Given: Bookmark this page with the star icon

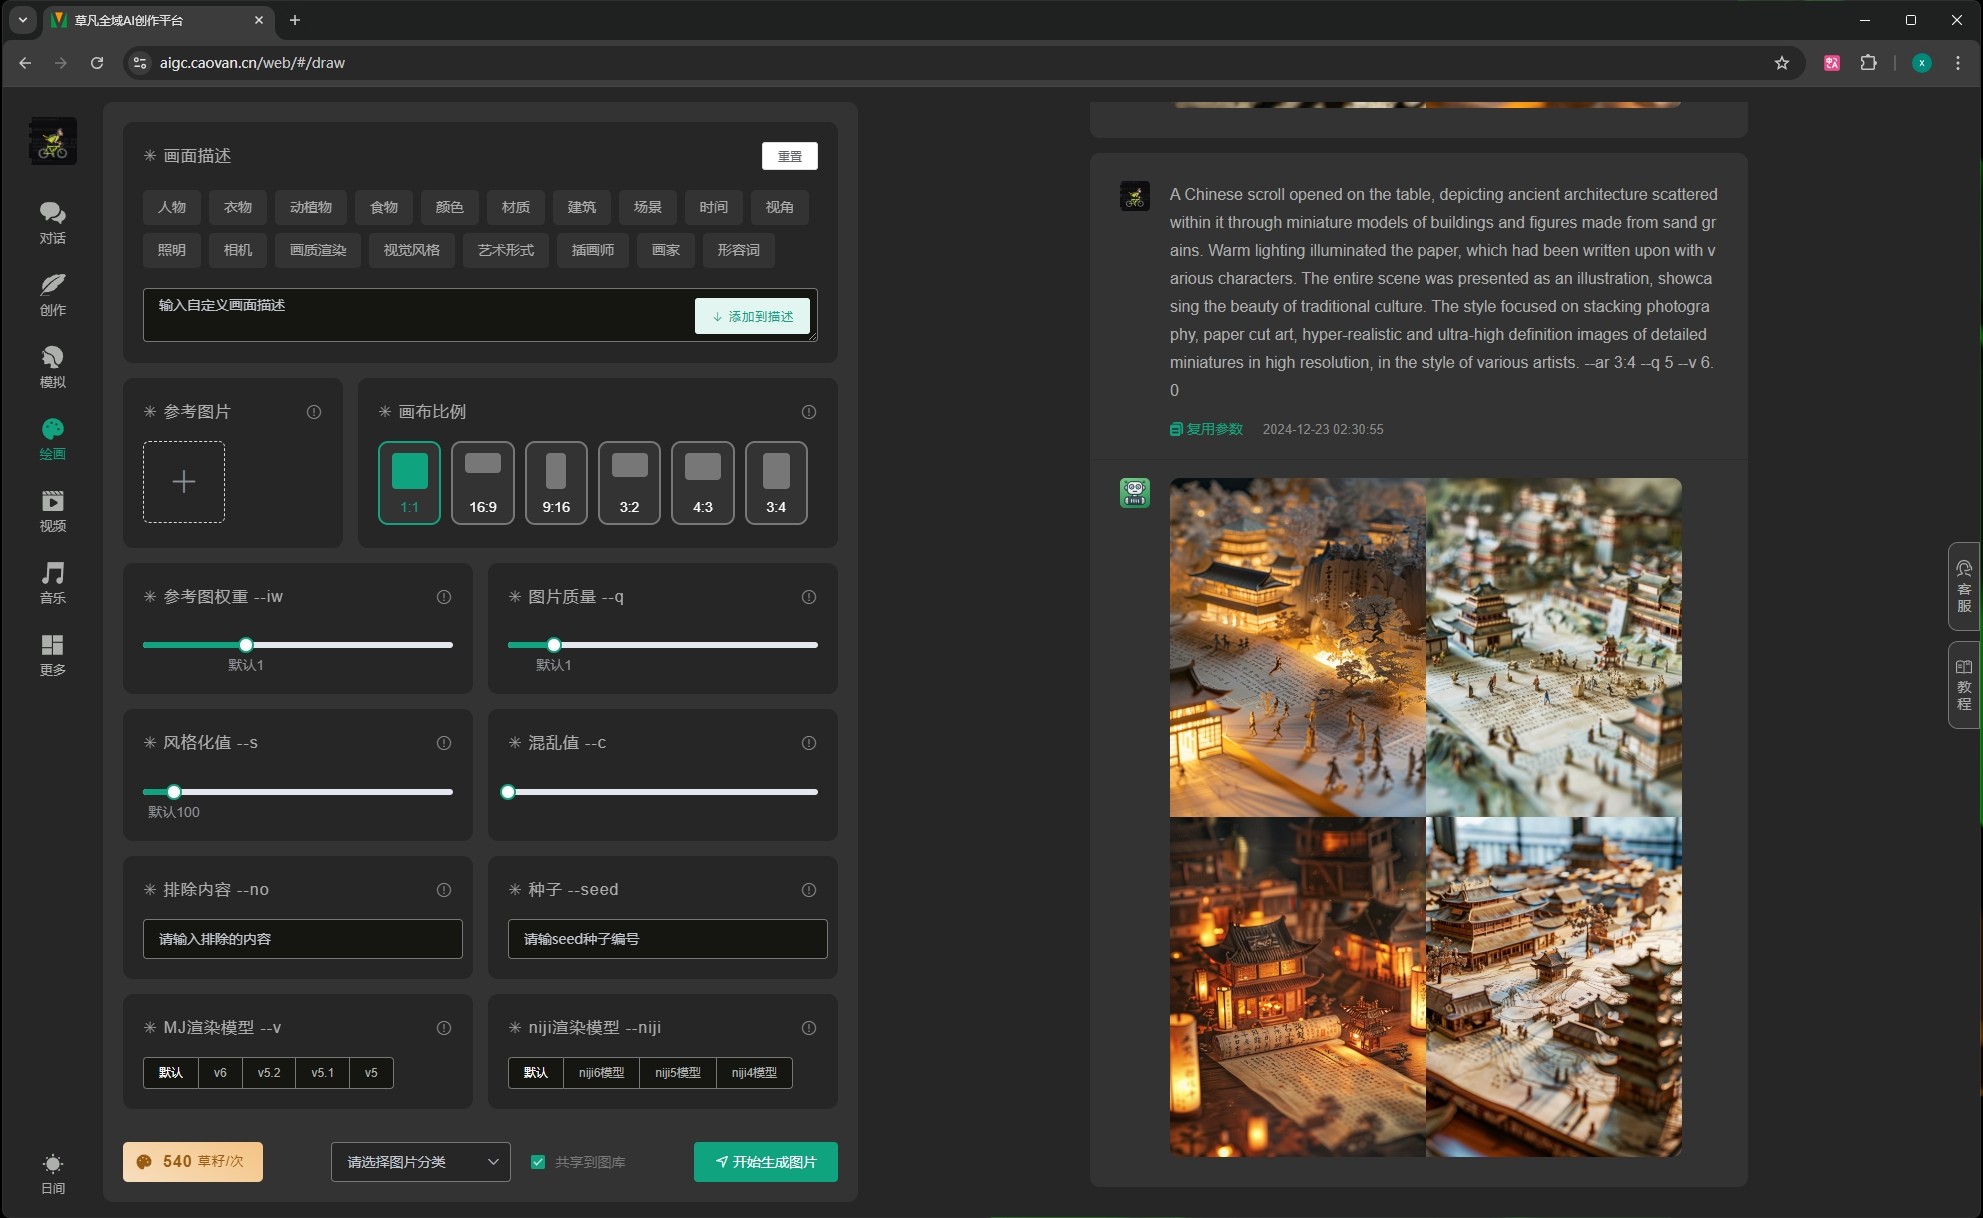Looking at the screenshot, I should pos(1781,63).
